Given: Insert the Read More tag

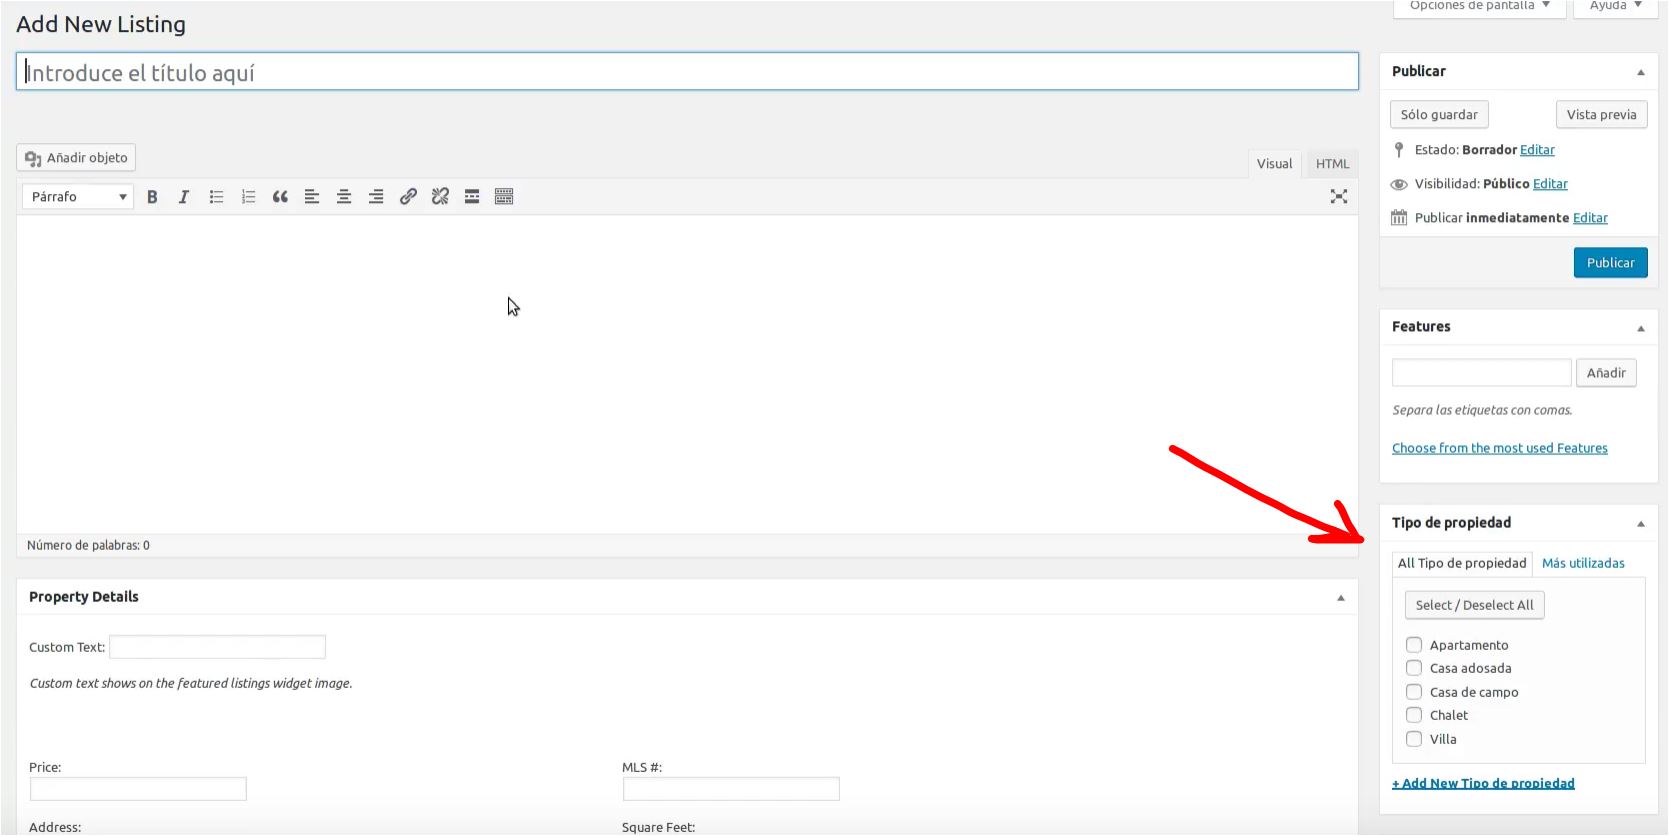Looking at the screenshot, I should tap(472, 197).
